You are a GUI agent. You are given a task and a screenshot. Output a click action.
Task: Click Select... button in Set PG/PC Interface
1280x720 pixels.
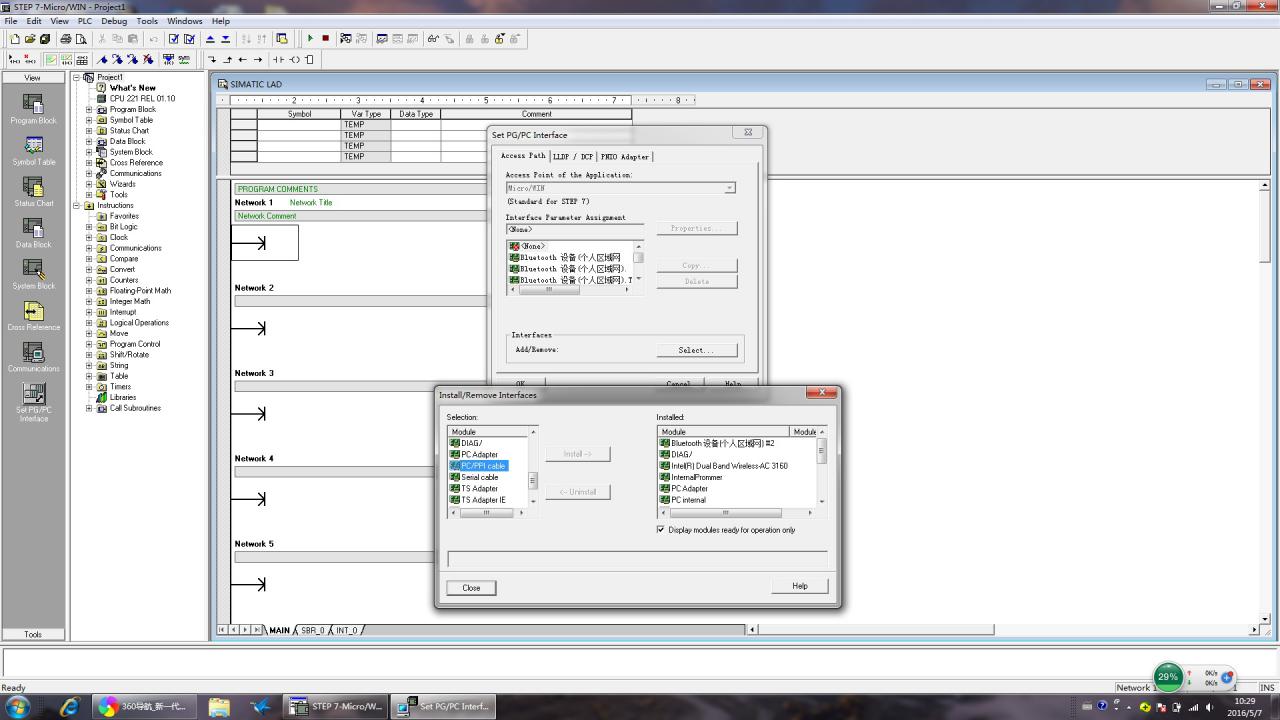tap(697, 350)
